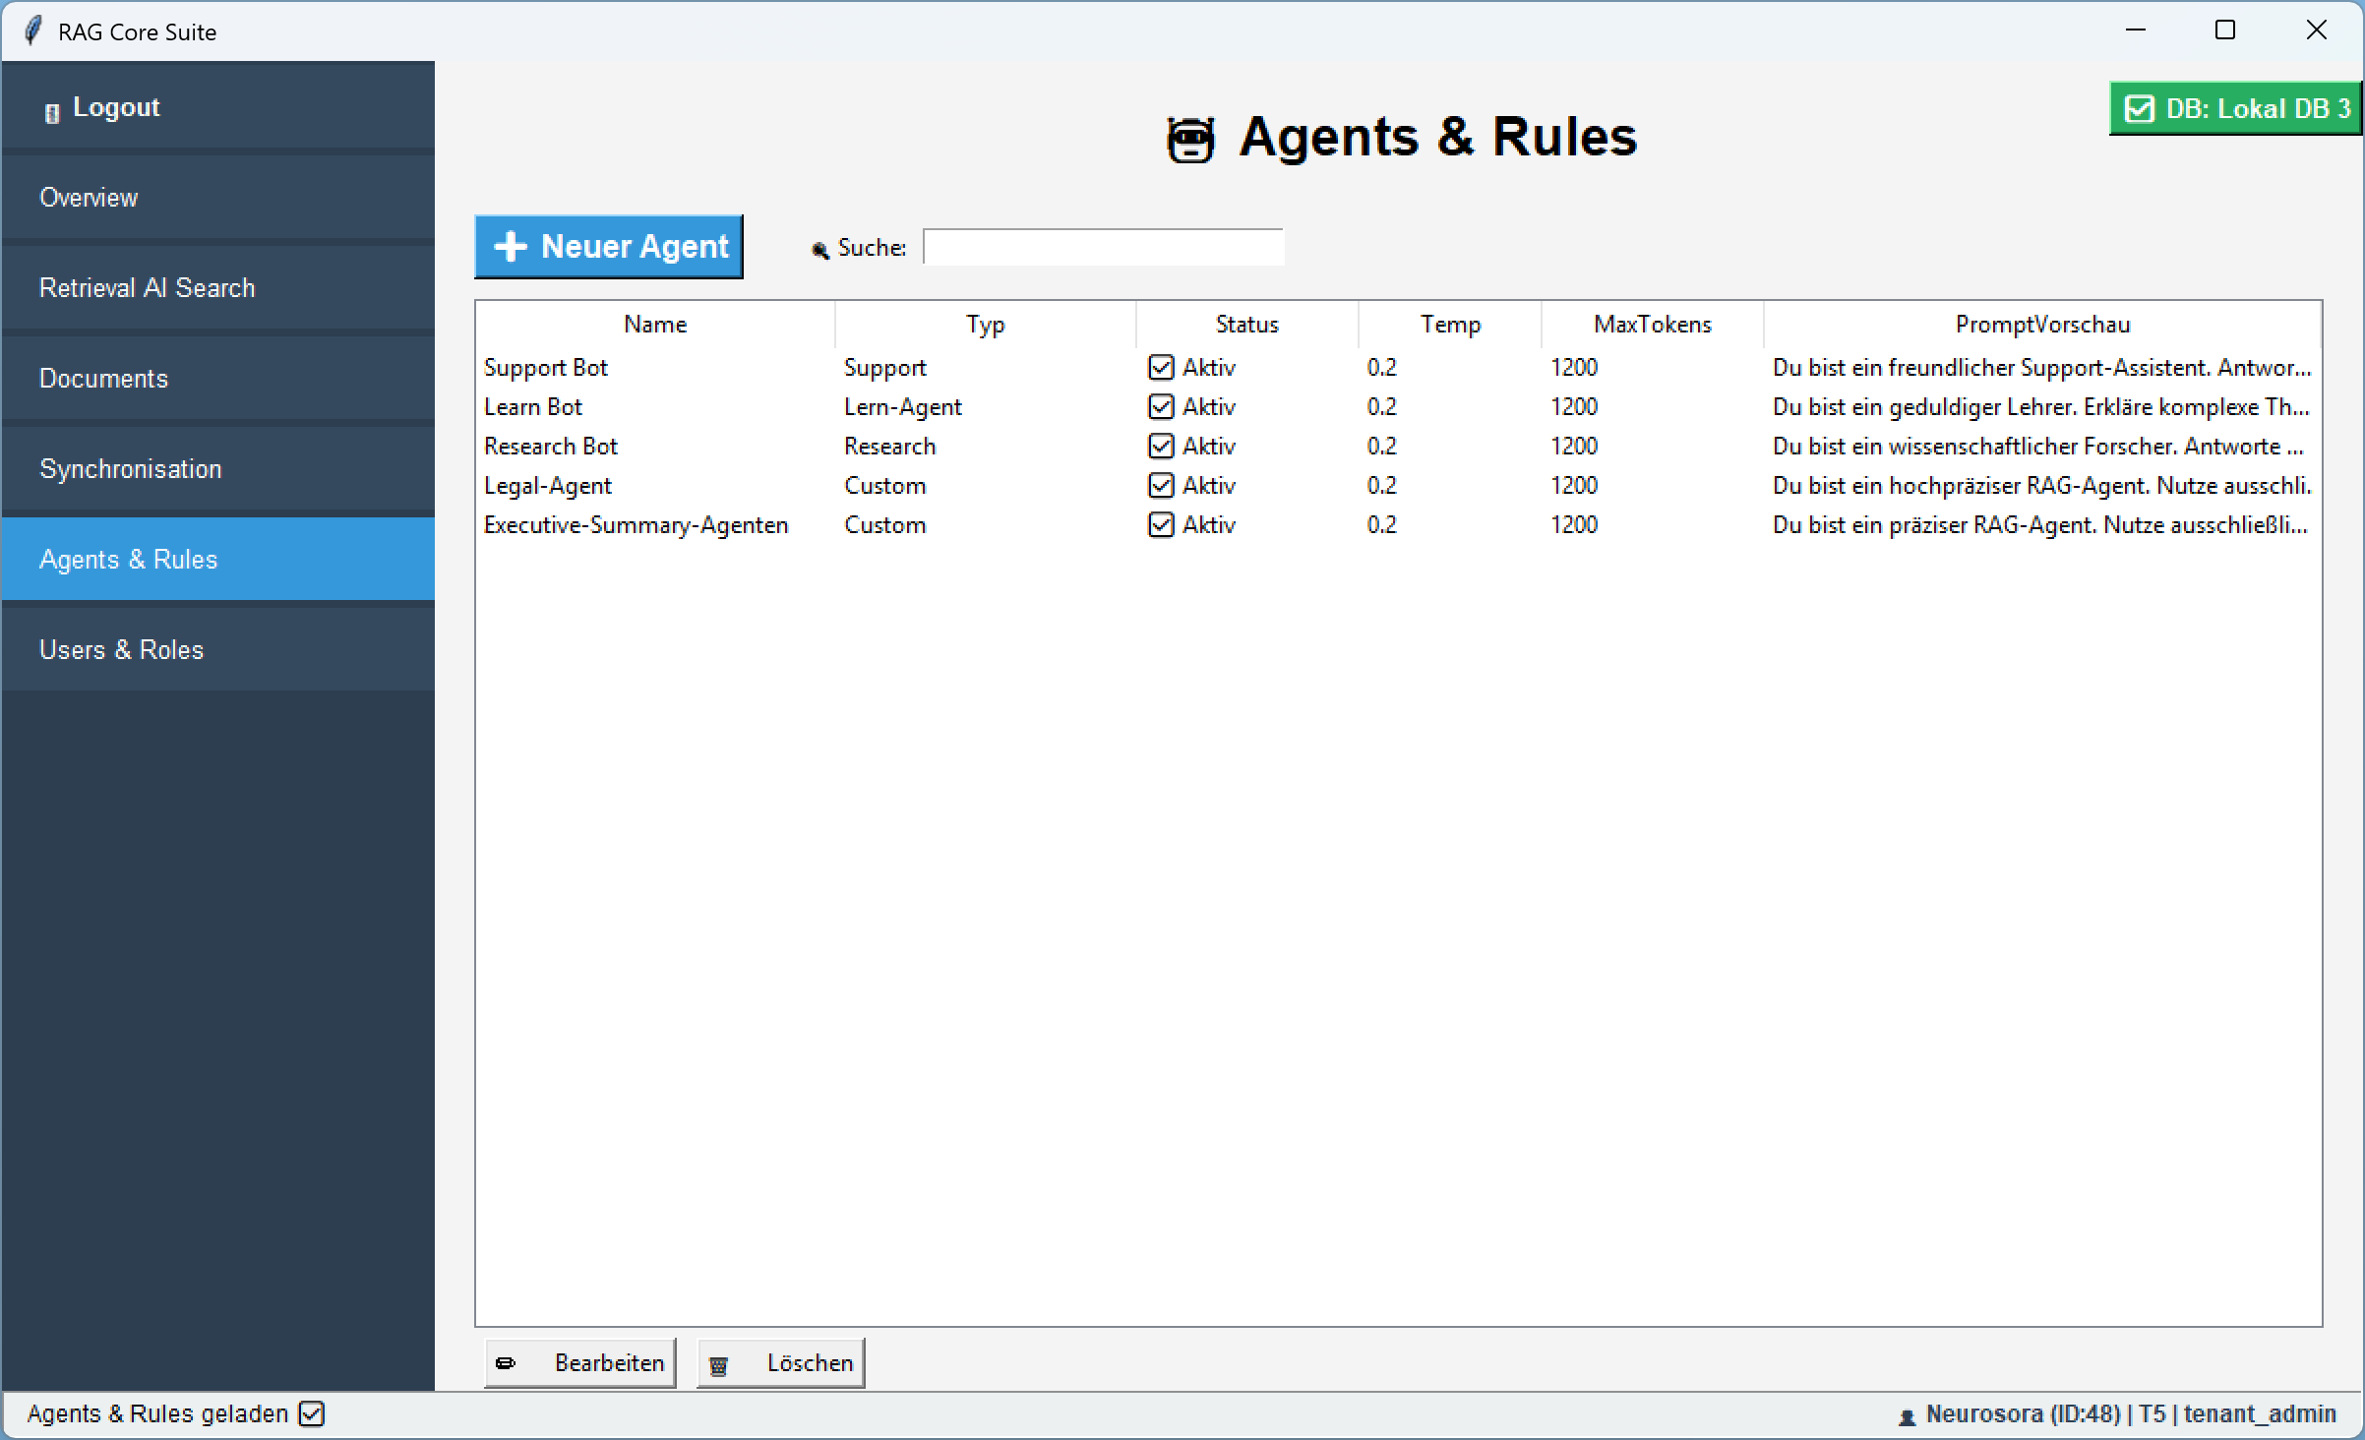The height and width of the screenshot is (1440, 2365).
Task: Click the robot icon beside Agents & Rules title
Action: 1189,138
